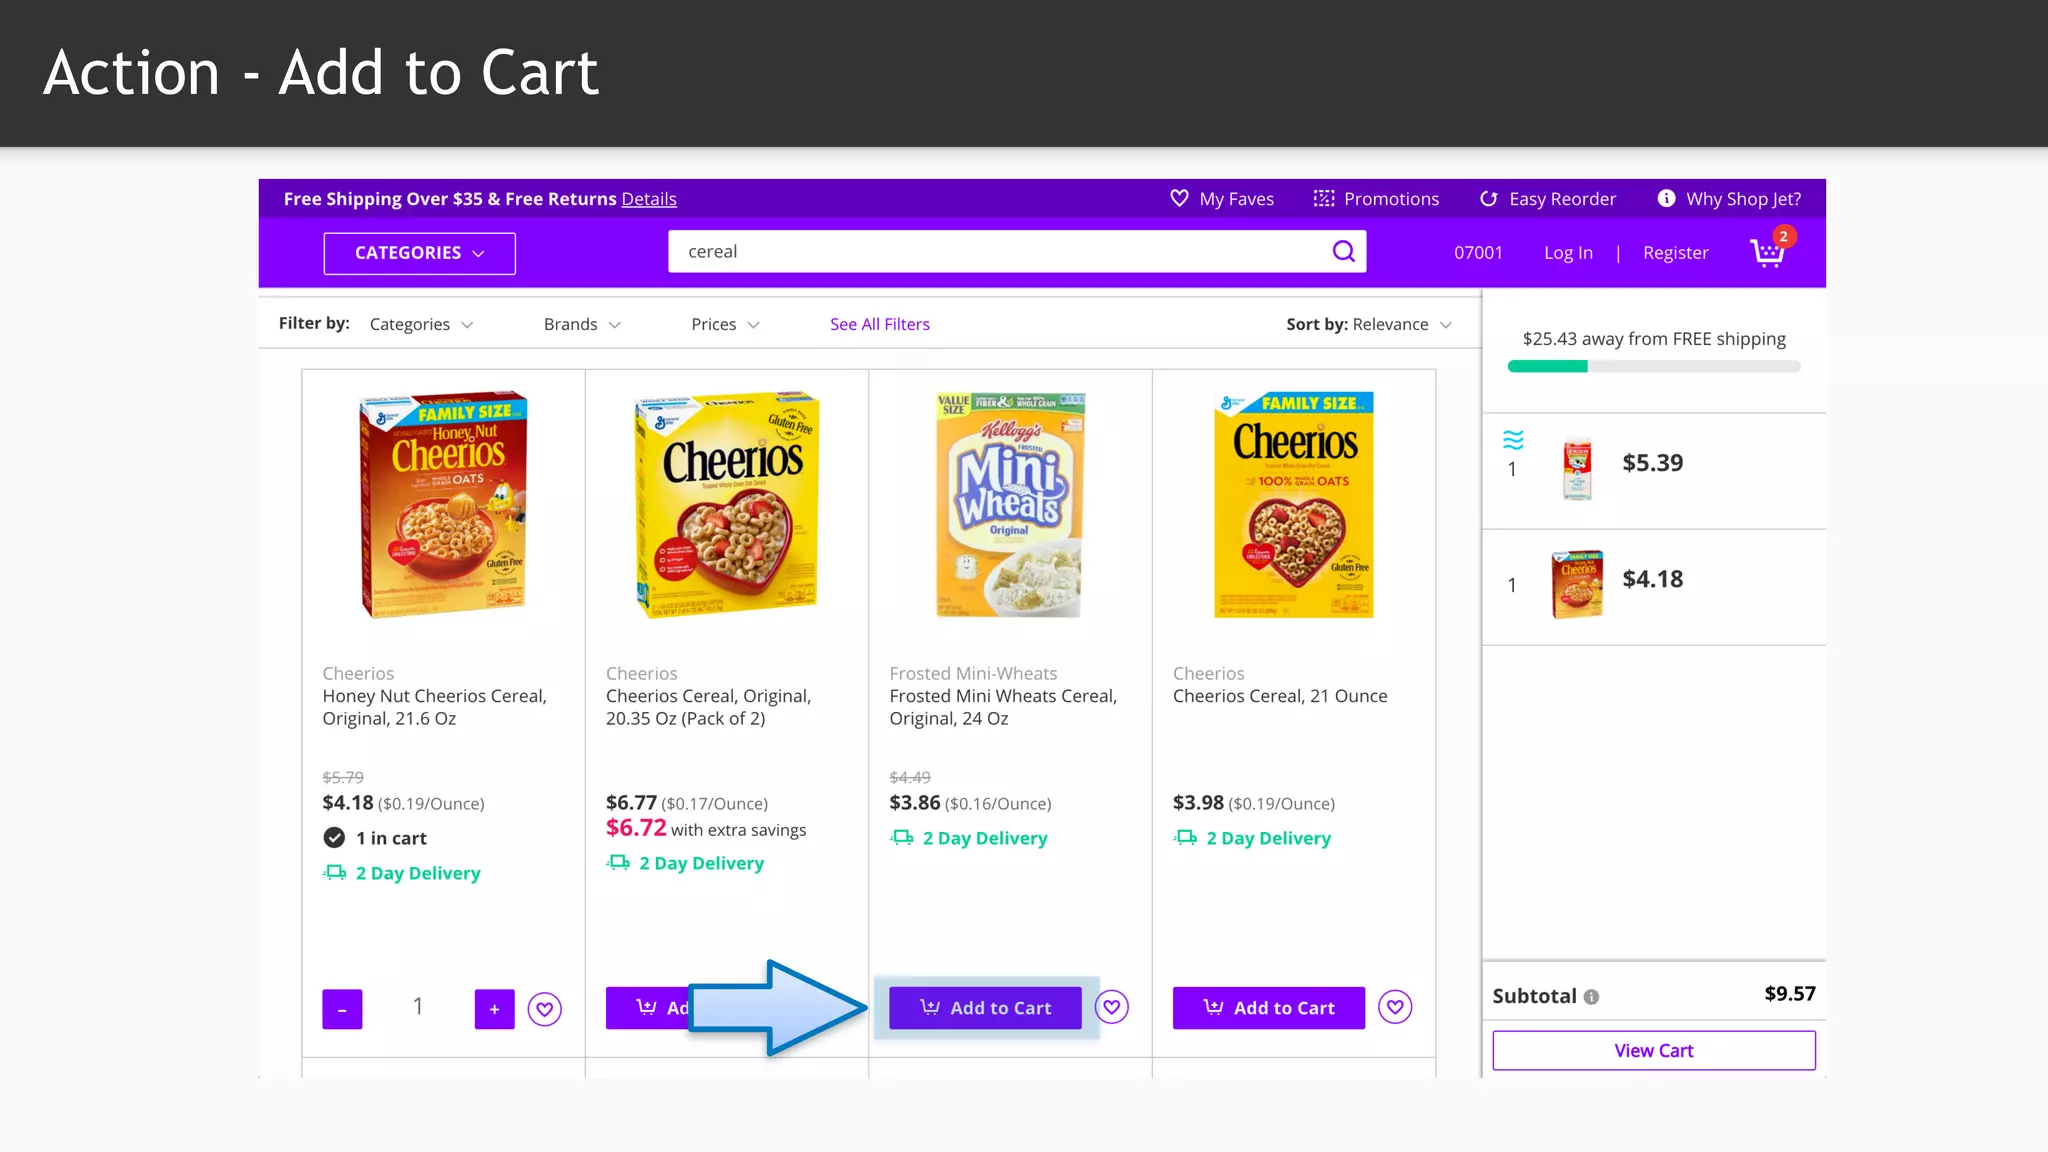Add Cheerios 21 Ounce to cart
Image resolution: width=2048 pixels, height=1152 pixels.
tap(1269, 1008)
